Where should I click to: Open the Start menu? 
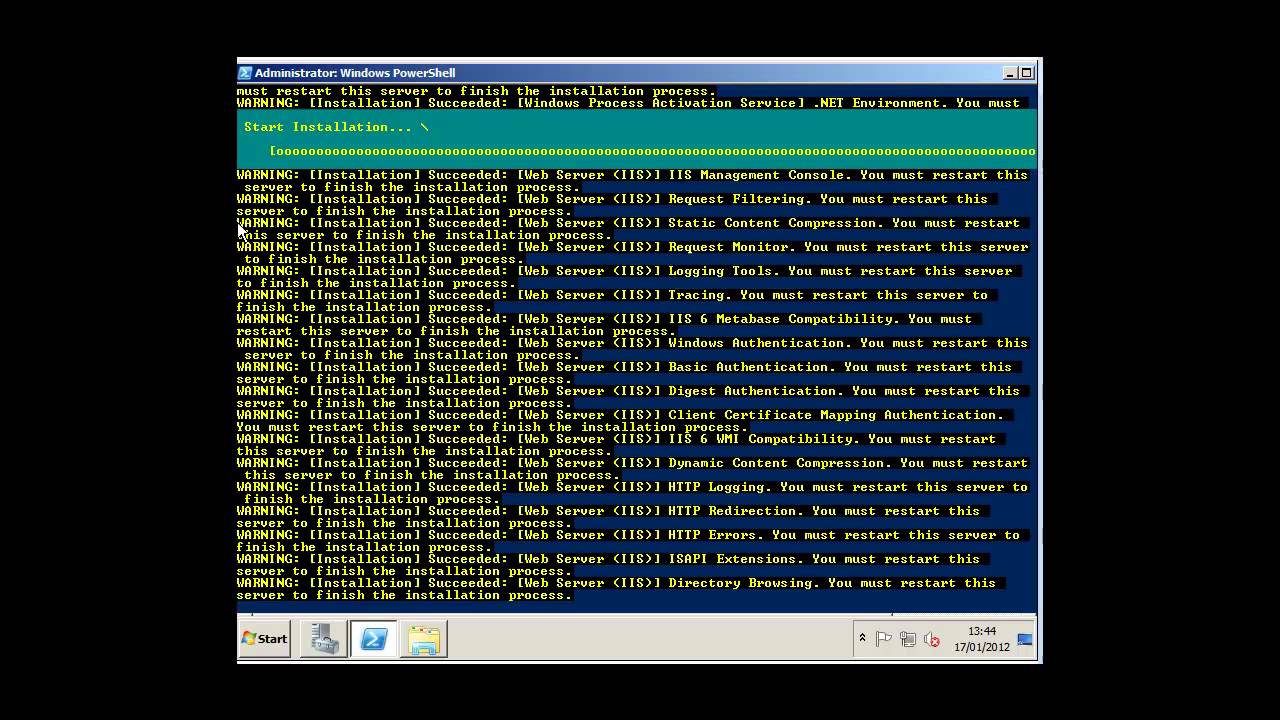(265, 639)
